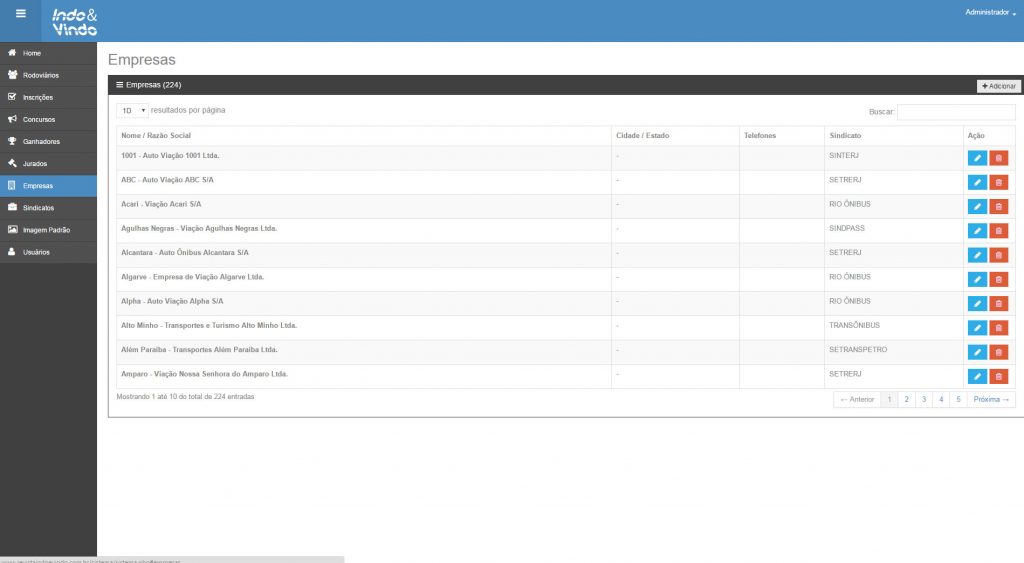Open the results per page dropdown
Screen dimensions: 1024x563
click(132, 110)
